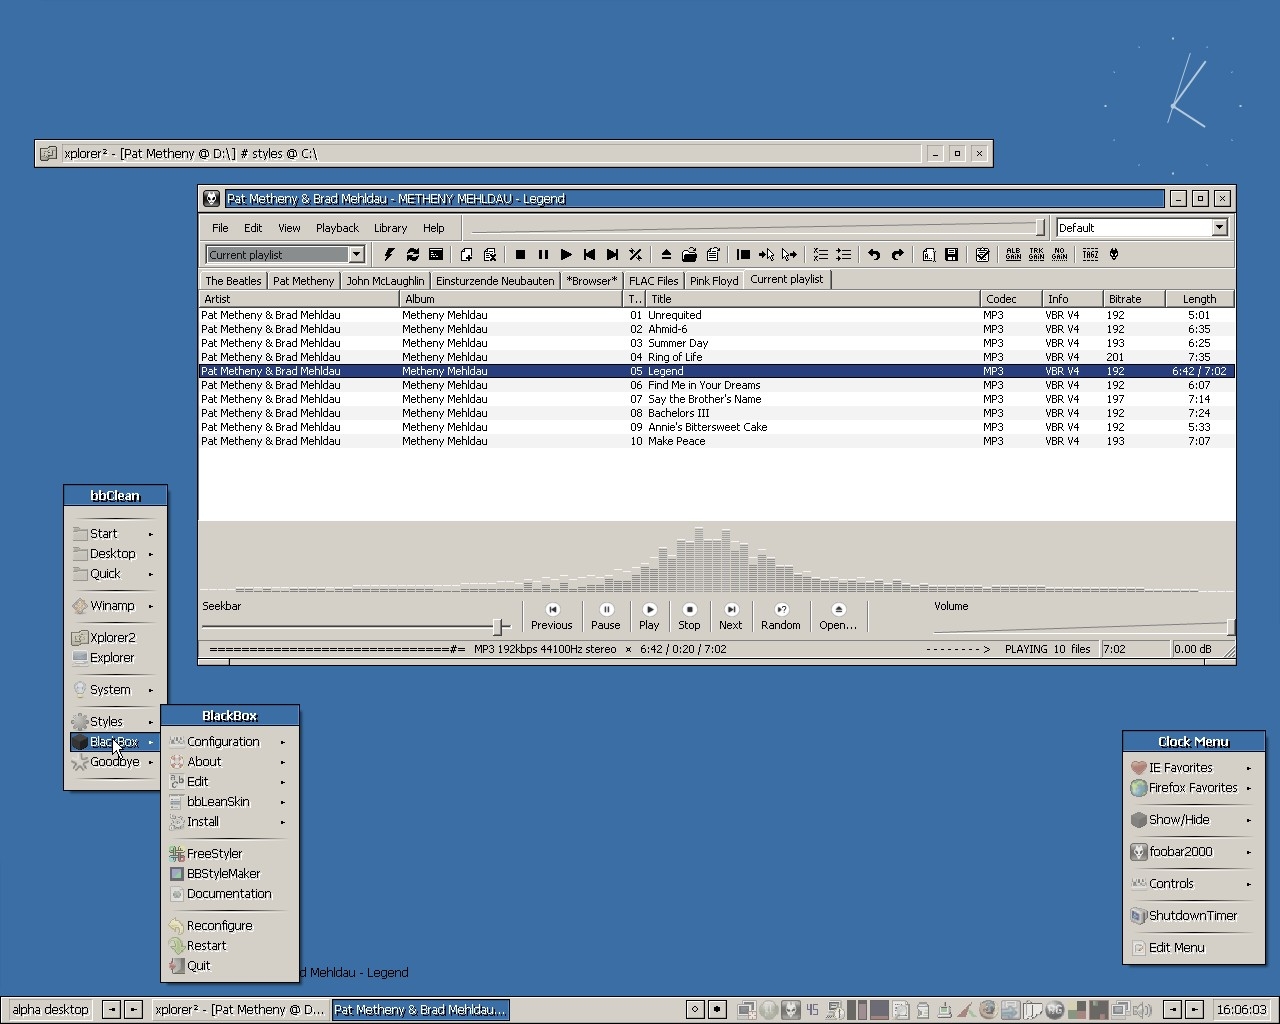Open ShutdownTimer from the Clock Menu
This screenshot has height=1024, width=1280.
(x=1193, y=916)
